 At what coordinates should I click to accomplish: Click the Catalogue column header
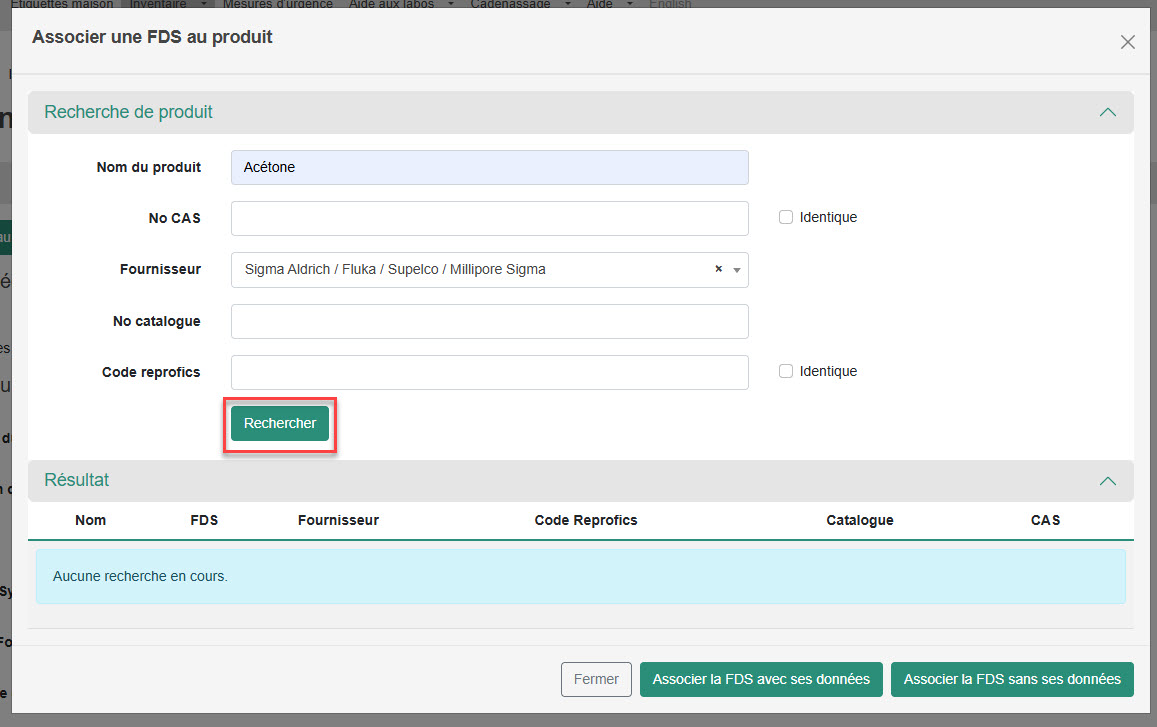pyautogui.click(x=860, y=520)
